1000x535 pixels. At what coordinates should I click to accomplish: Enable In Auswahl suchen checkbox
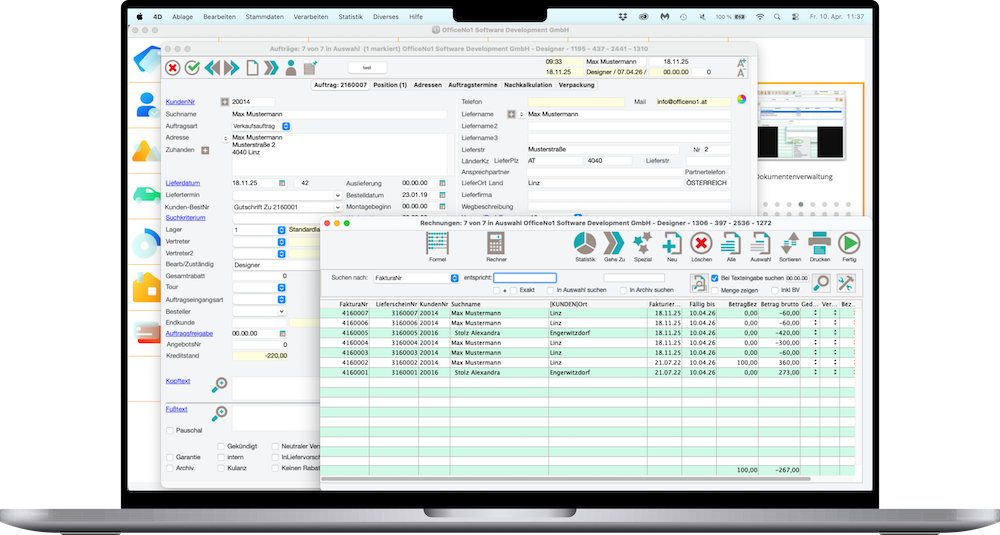(550, 290)
